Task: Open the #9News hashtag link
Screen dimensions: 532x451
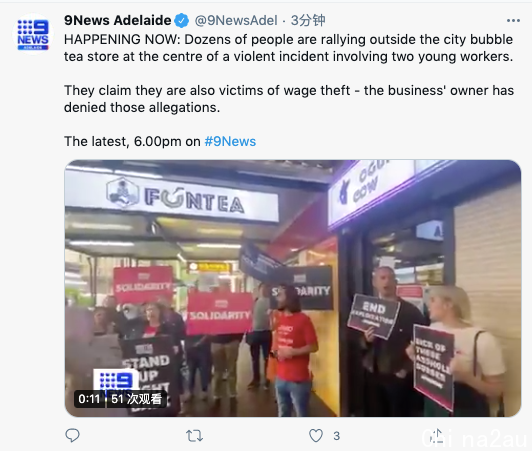Action: 230,142
